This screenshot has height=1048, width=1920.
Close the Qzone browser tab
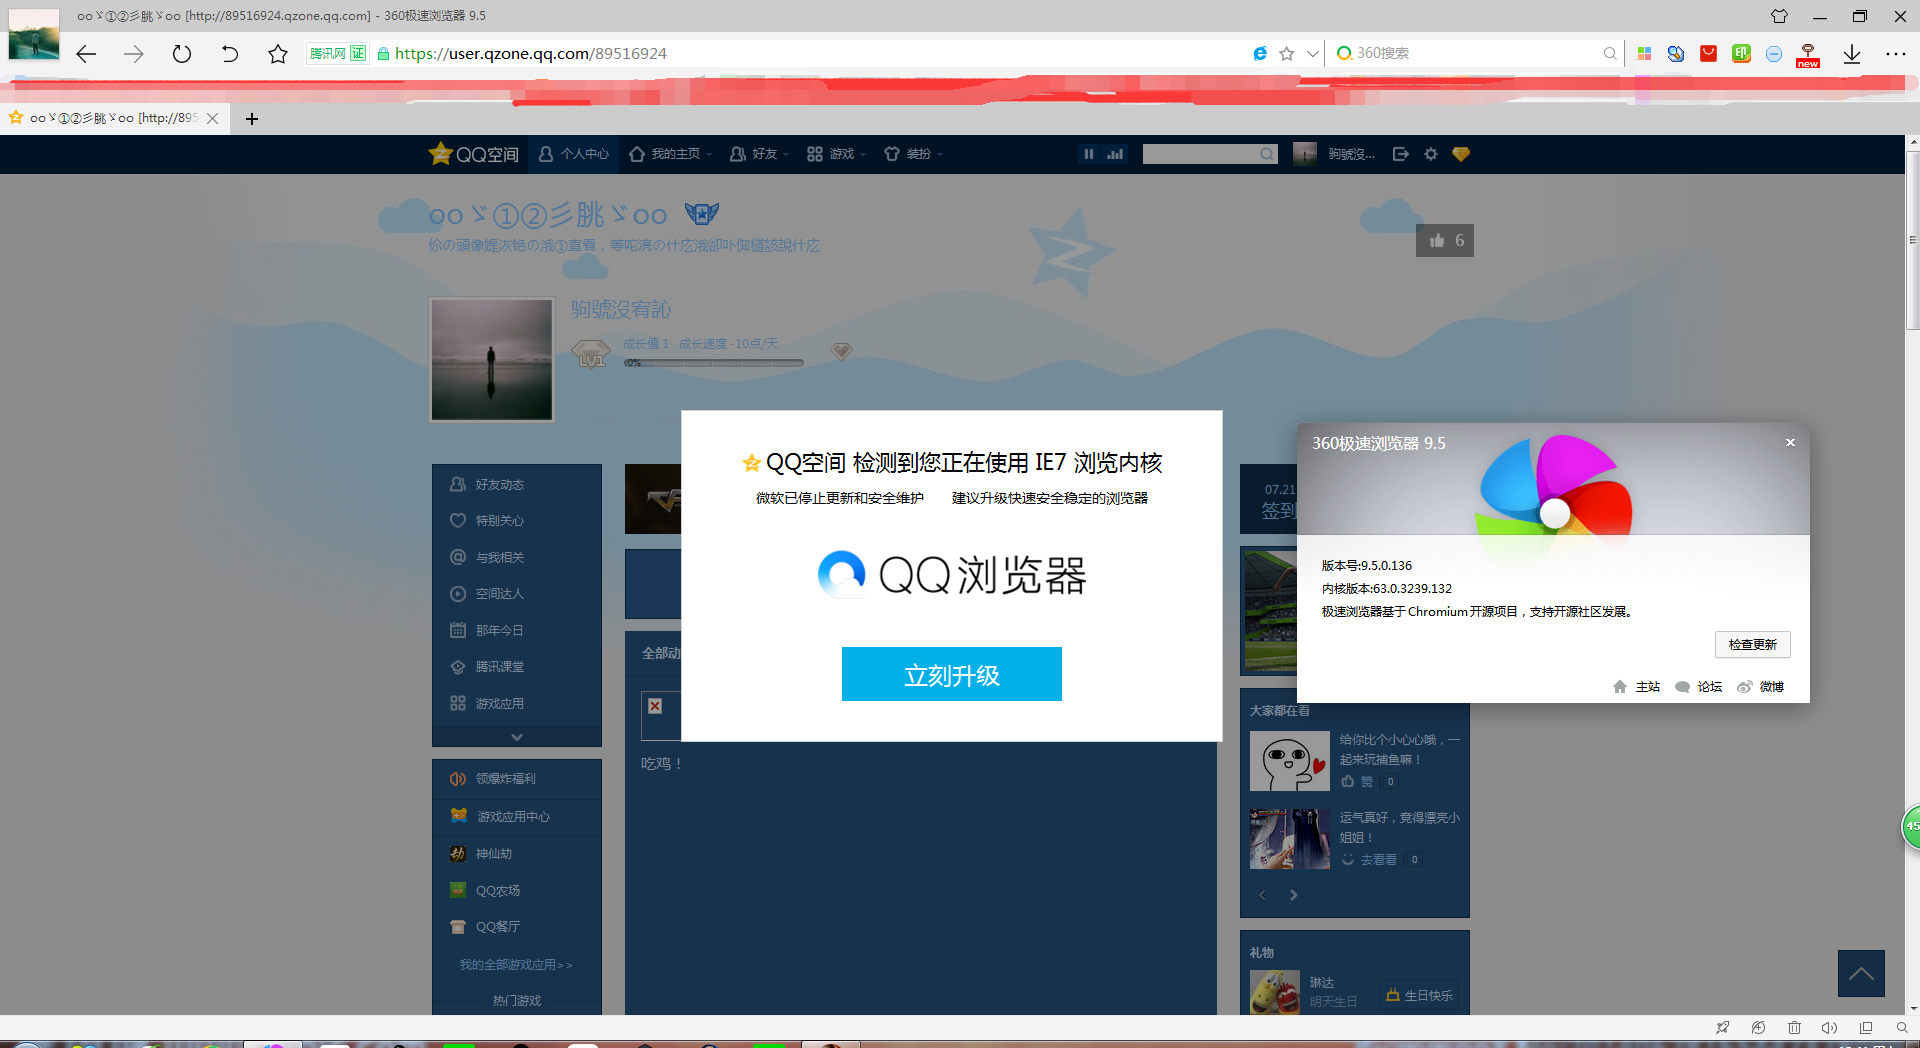pos(212,118)
